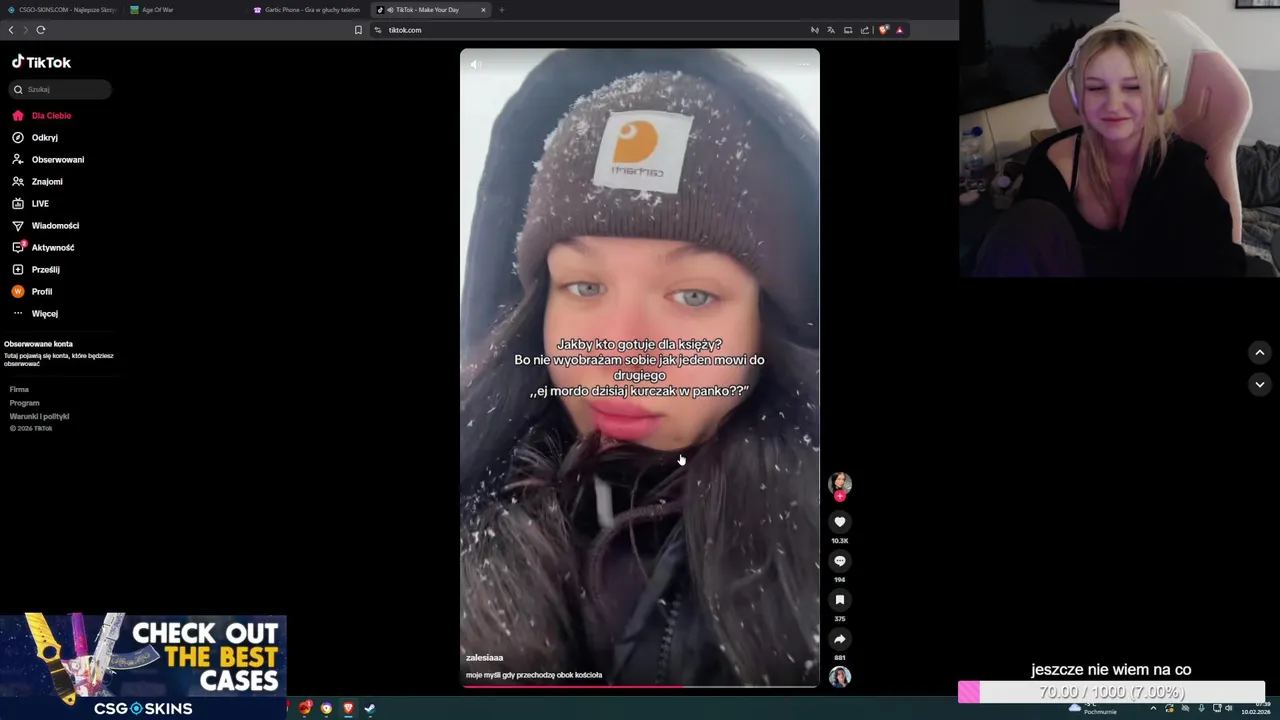Seek on the video progress bar
This screenshot has height=720, width=1280.
pyautogui.click(x=640, y=686)
